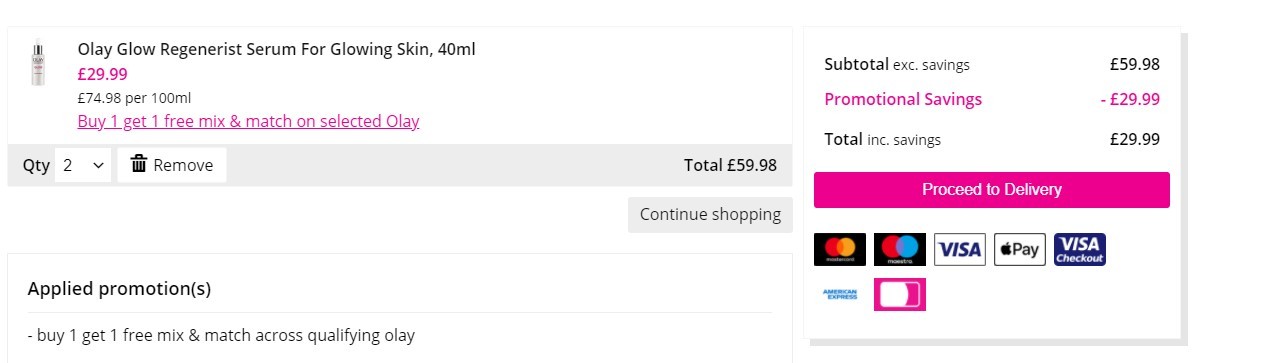Click the Visa Checkout icon
This screenshot has height=363, width=1278.
tap(1080, 250)
